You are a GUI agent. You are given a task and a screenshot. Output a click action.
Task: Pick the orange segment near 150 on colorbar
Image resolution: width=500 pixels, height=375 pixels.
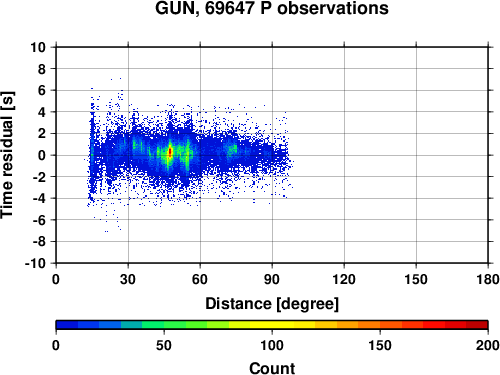click(380, 325)
